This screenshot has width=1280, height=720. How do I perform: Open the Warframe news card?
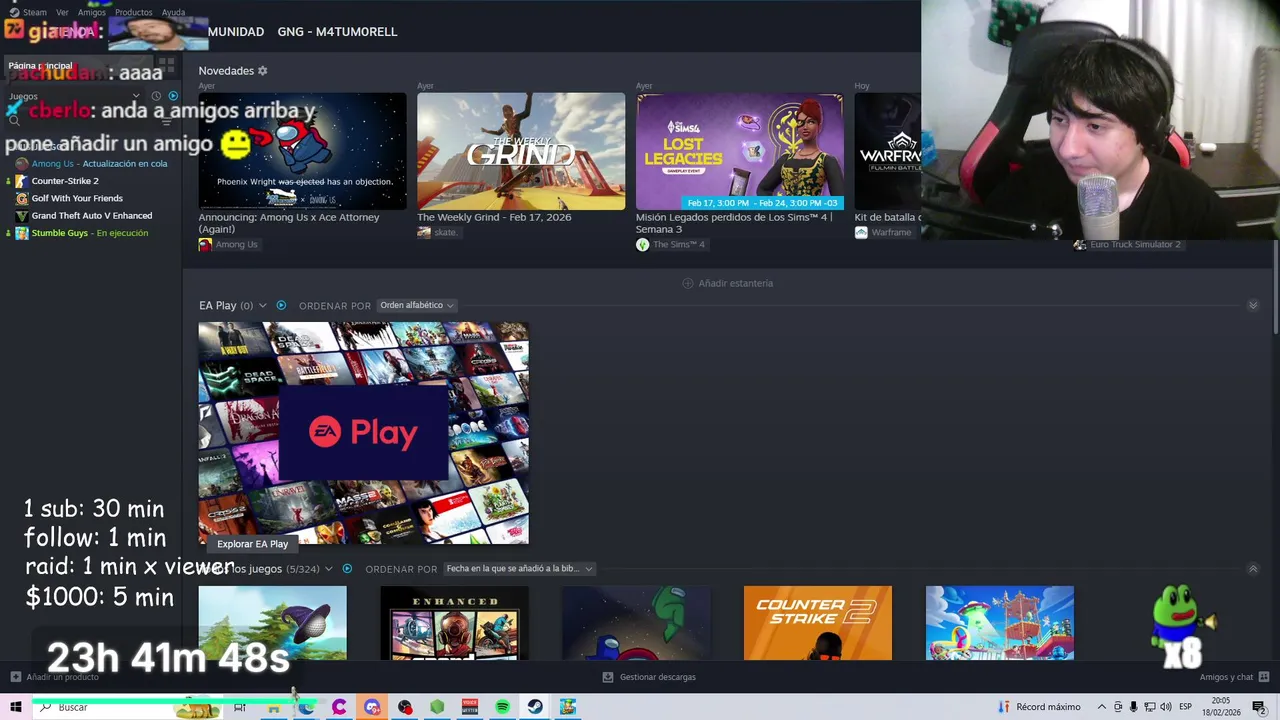(887, 151)
